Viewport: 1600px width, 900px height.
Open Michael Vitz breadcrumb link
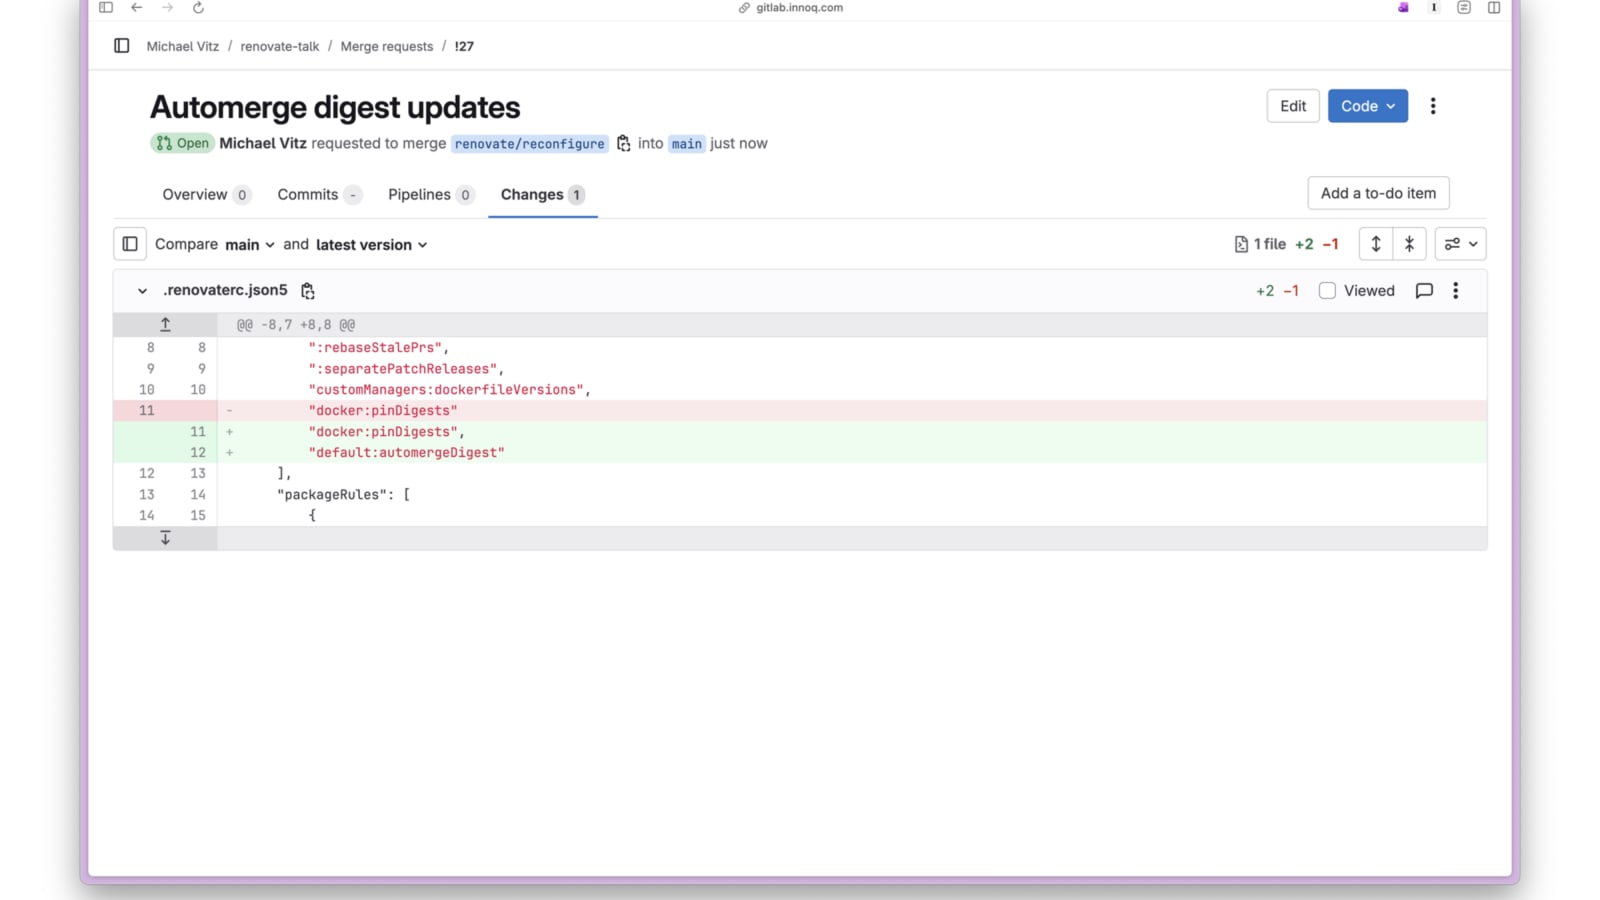click(183, 47)
